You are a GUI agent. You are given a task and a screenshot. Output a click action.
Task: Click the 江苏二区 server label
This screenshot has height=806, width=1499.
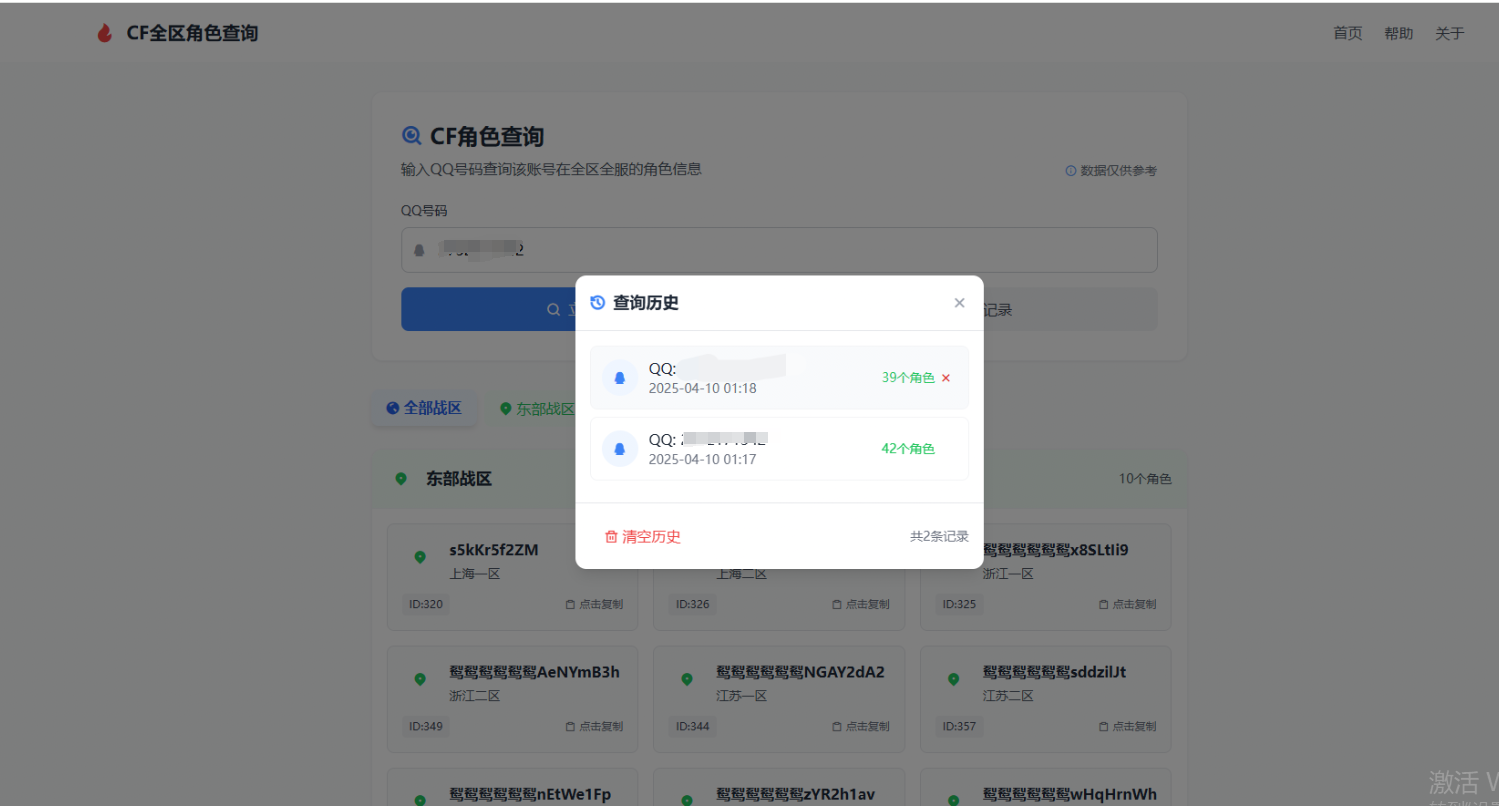[x=1008, y=696]
